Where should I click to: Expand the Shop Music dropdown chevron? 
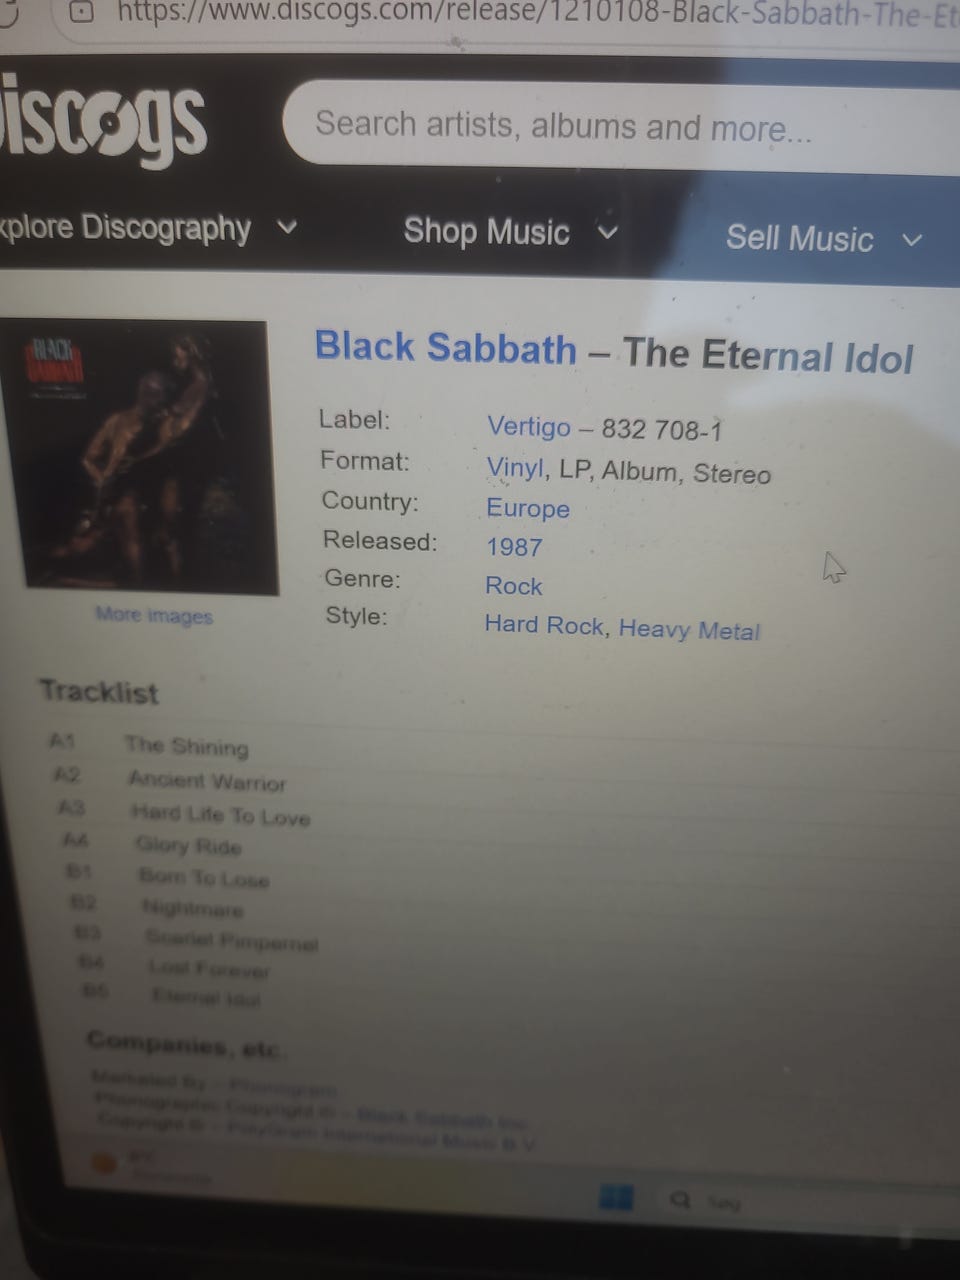[607, 233]
